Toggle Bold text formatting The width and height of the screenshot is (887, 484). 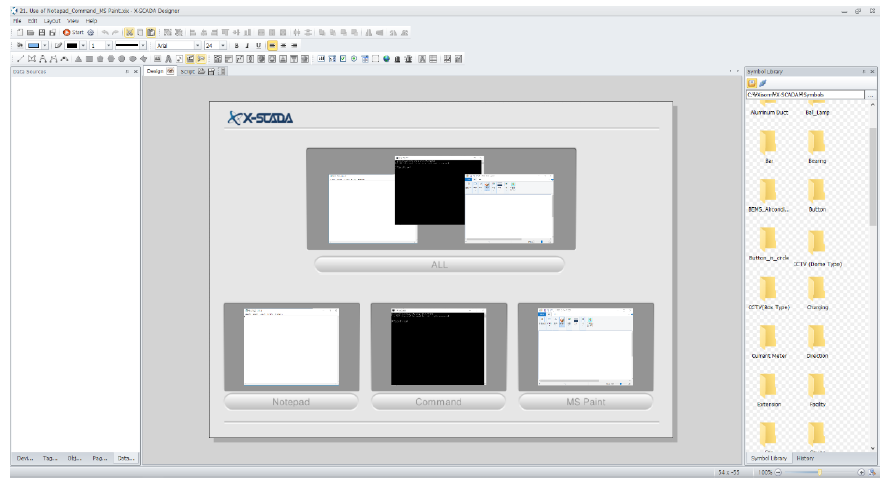coord(236,46)
